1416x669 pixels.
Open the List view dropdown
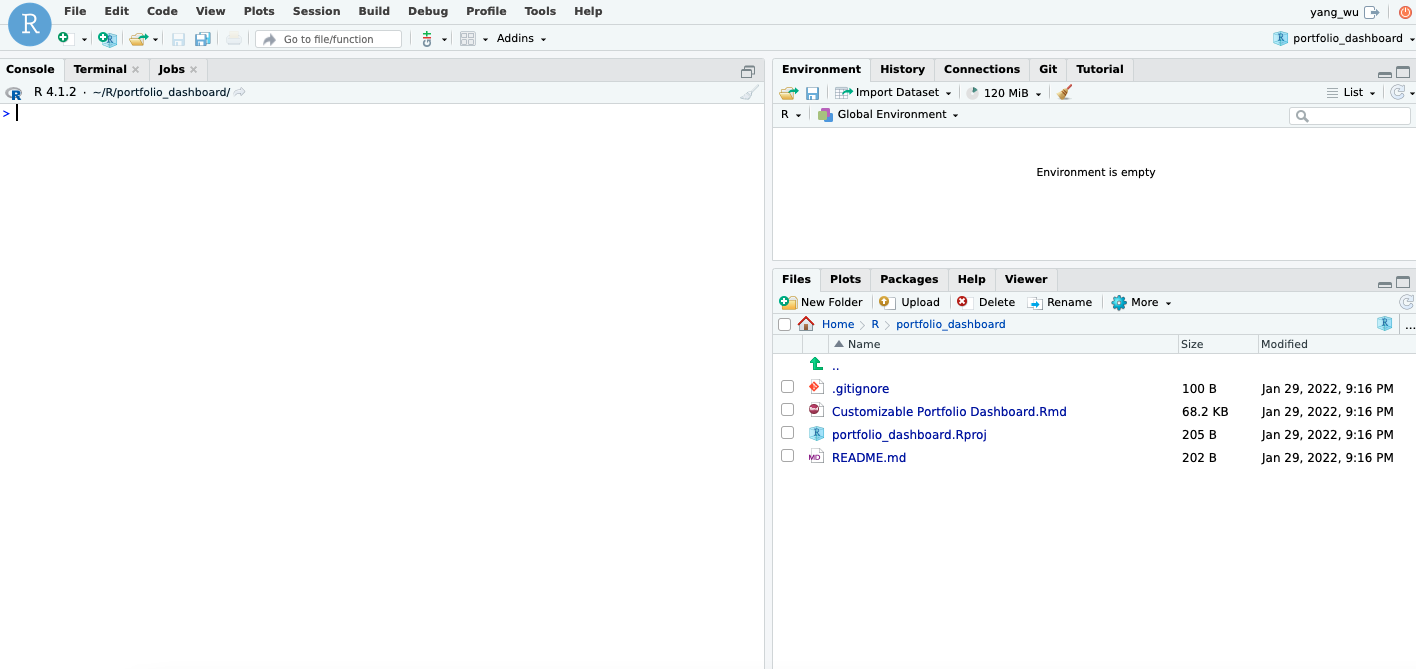(1351, 93)
